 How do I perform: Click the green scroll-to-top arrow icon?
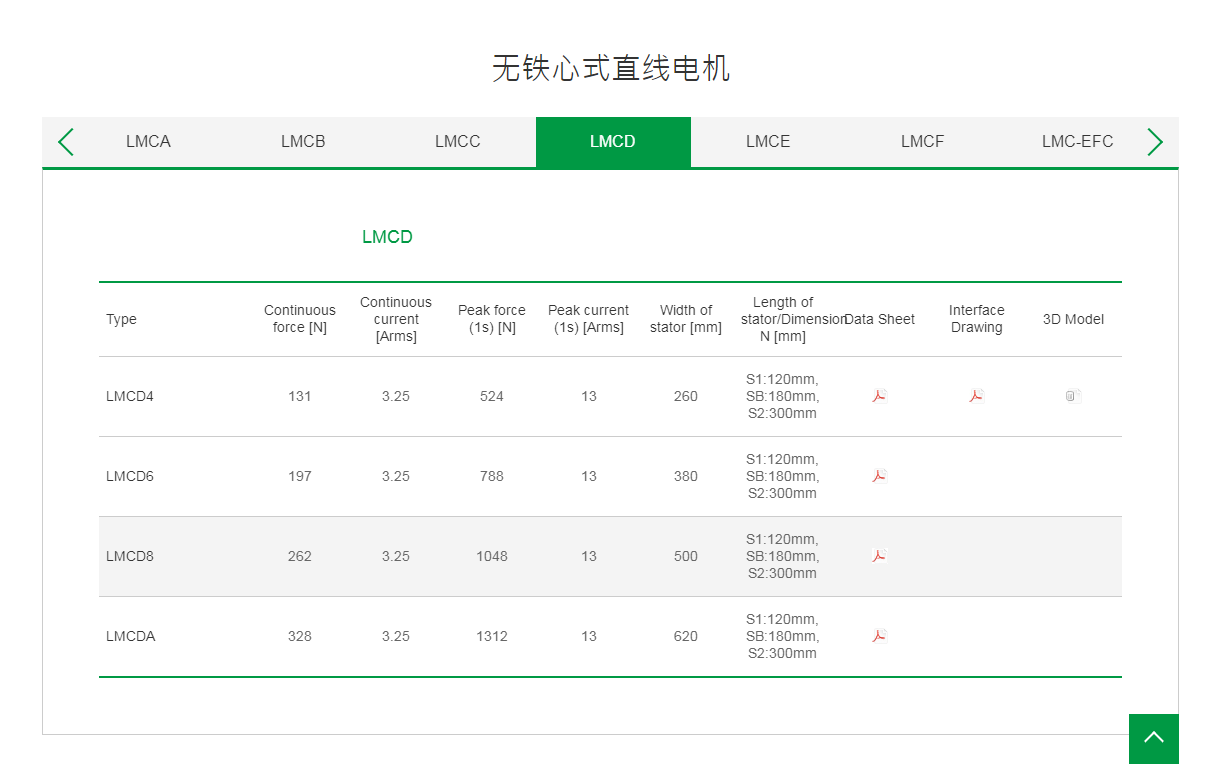tap(1153, 739)
